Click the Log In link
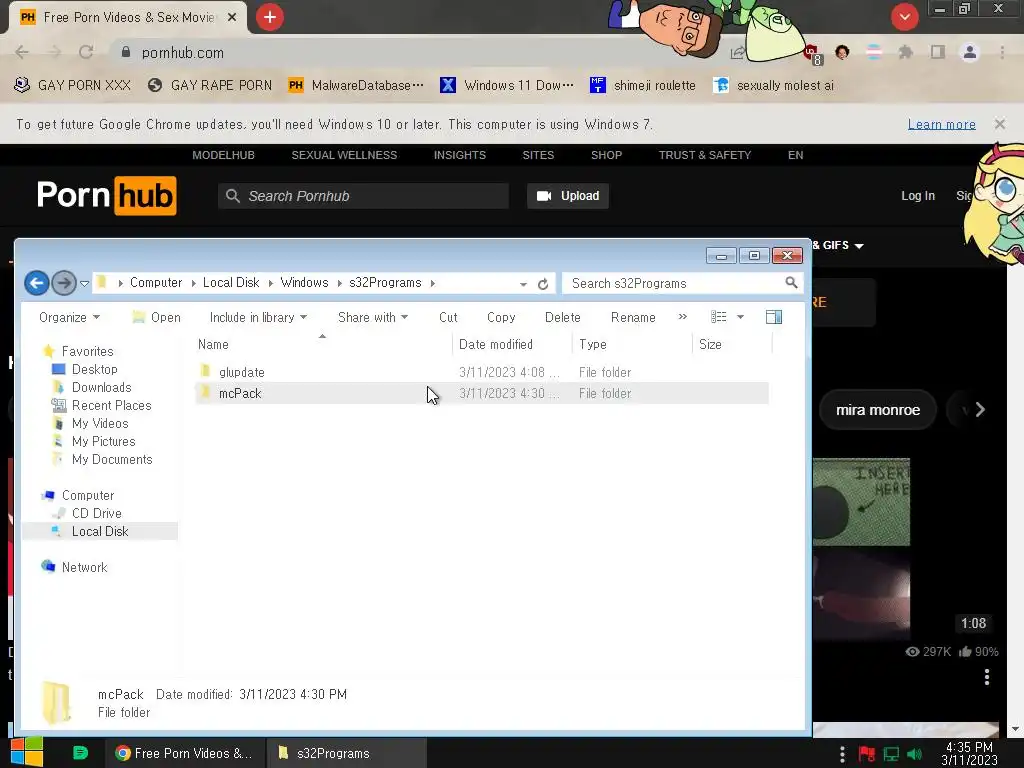Image resolution: width=1024 pixels, height=768 pixels. 918,196
